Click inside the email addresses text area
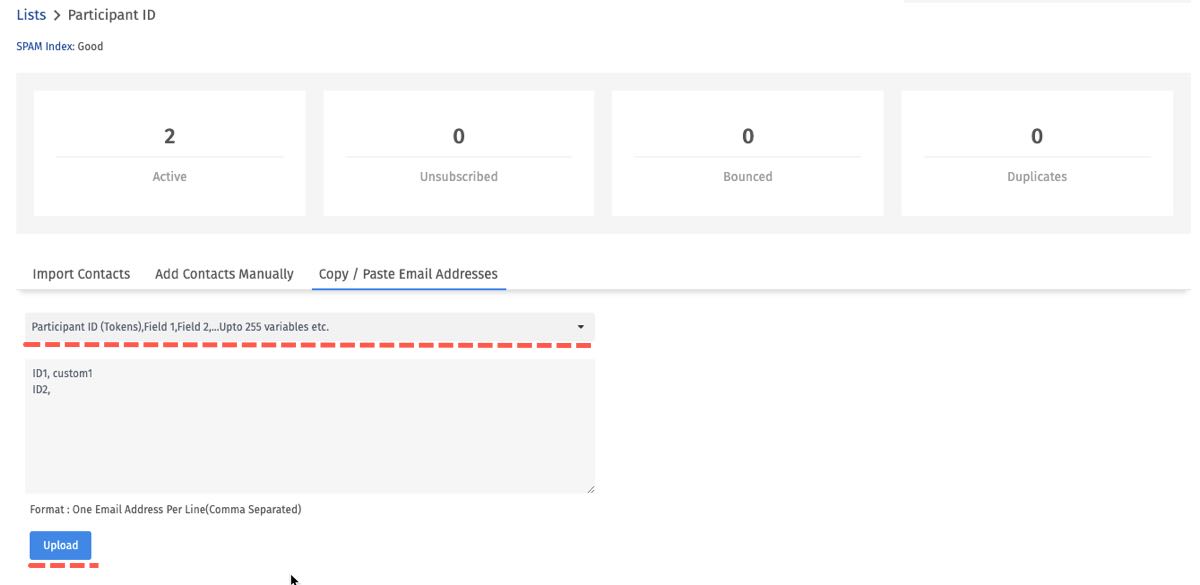1200x585 pixels. [x=310, y=440]
